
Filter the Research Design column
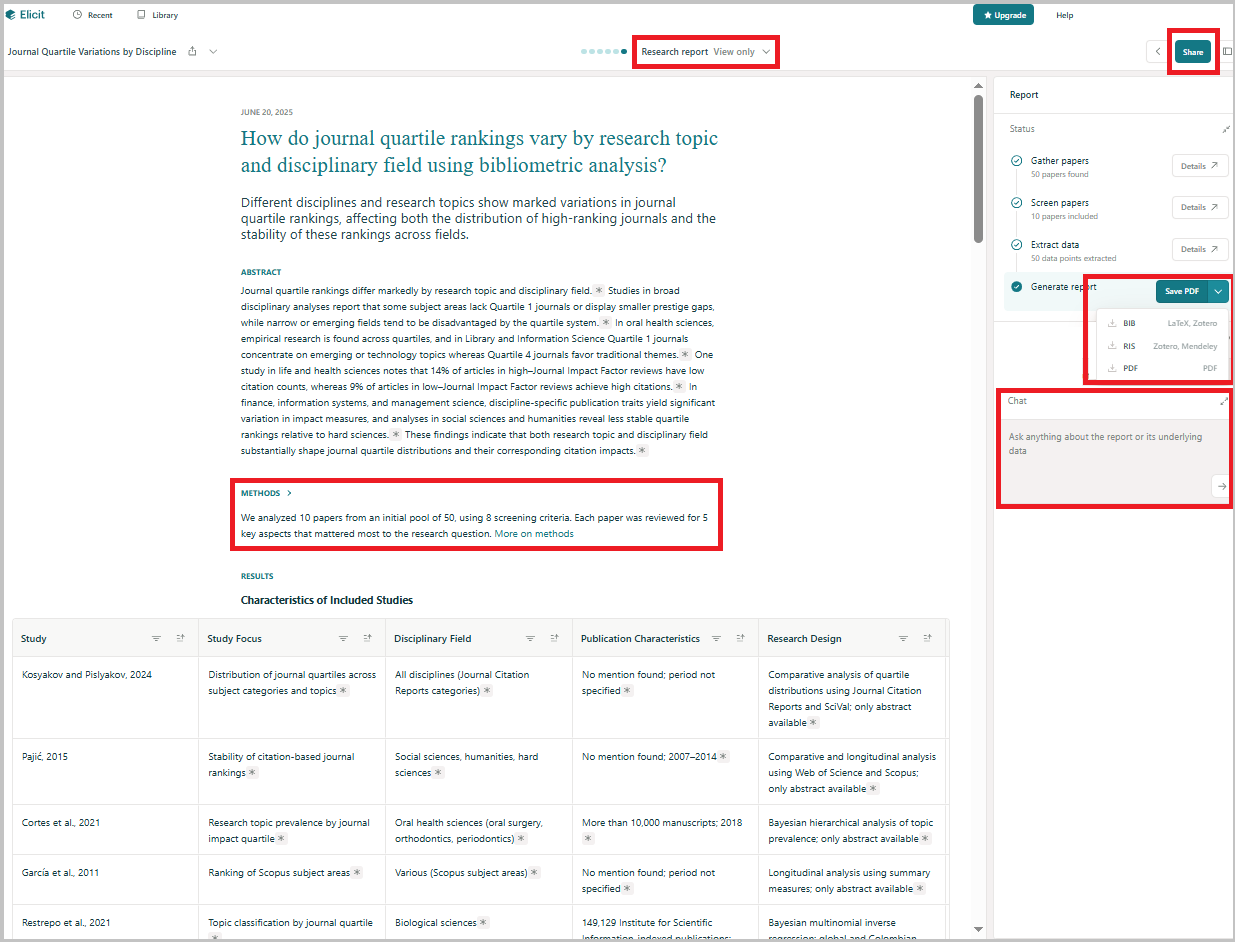tap(903, 638)
